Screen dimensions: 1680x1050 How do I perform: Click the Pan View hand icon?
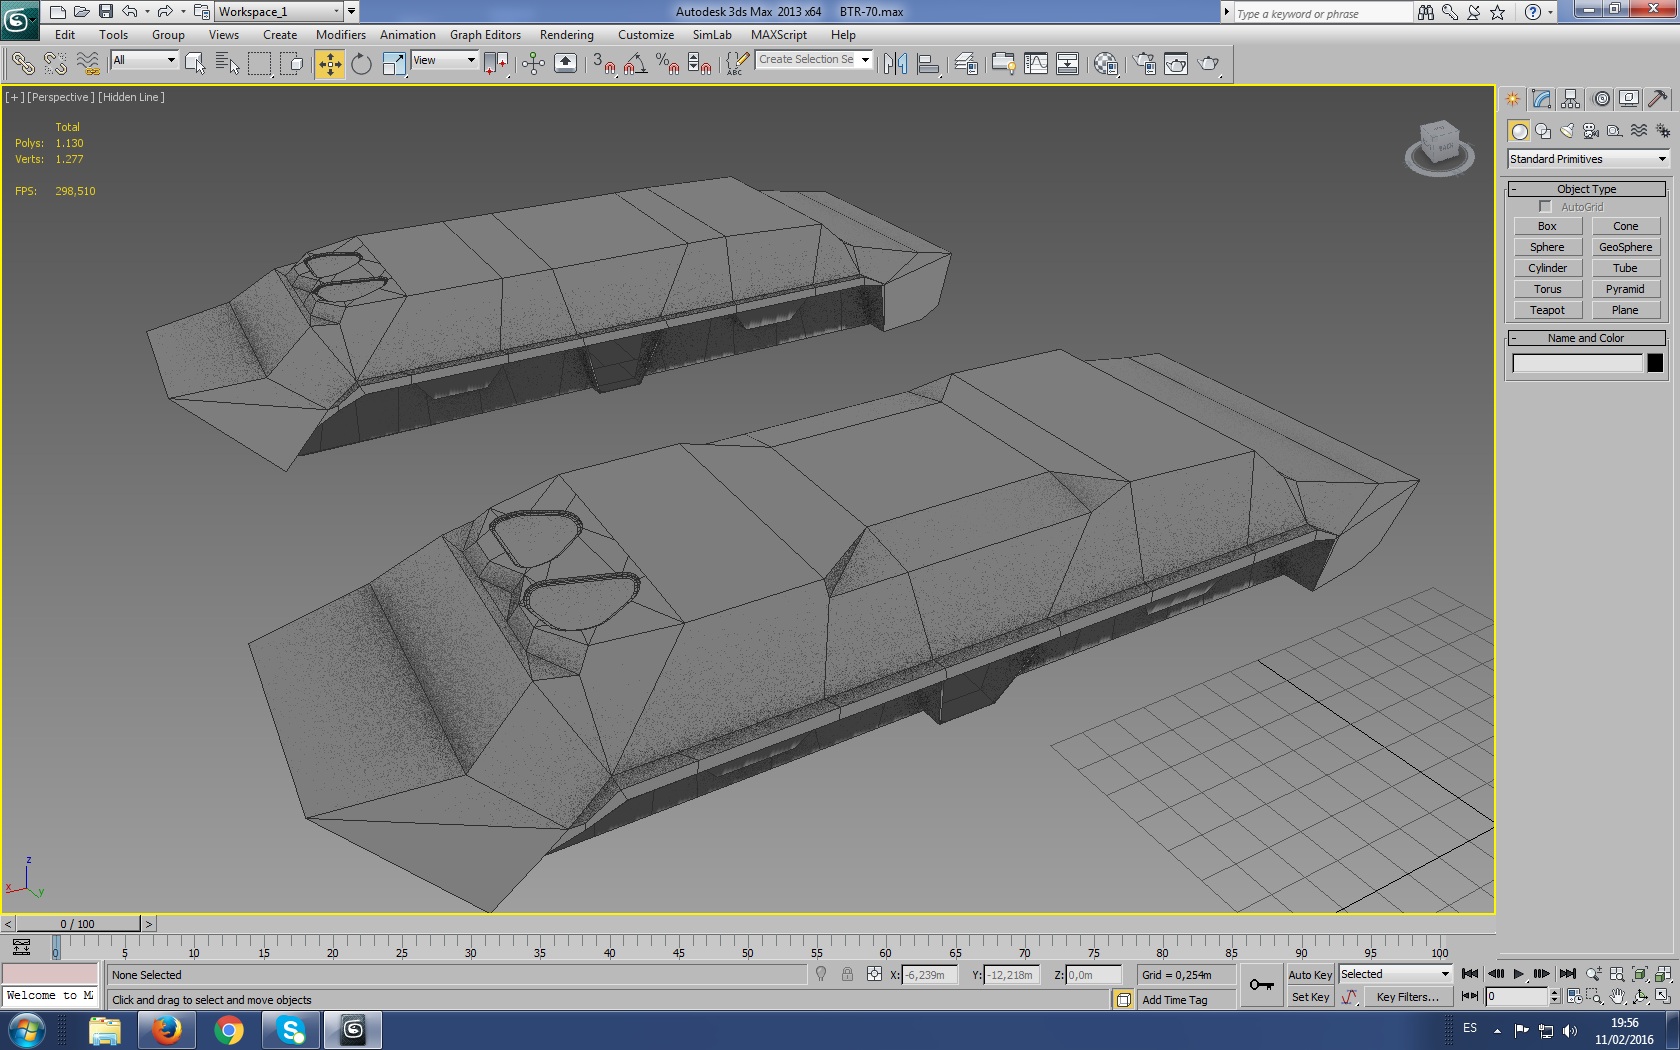(1617, 996)
